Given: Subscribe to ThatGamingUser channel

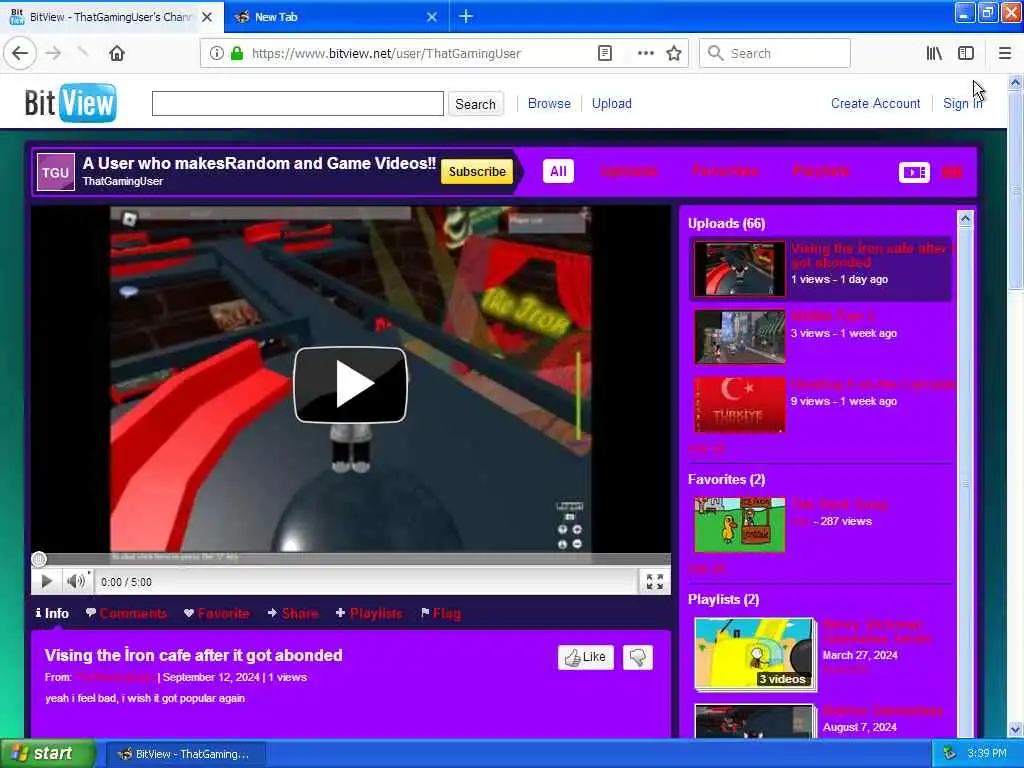Looking at the screenshot, I should coord(477,171).
